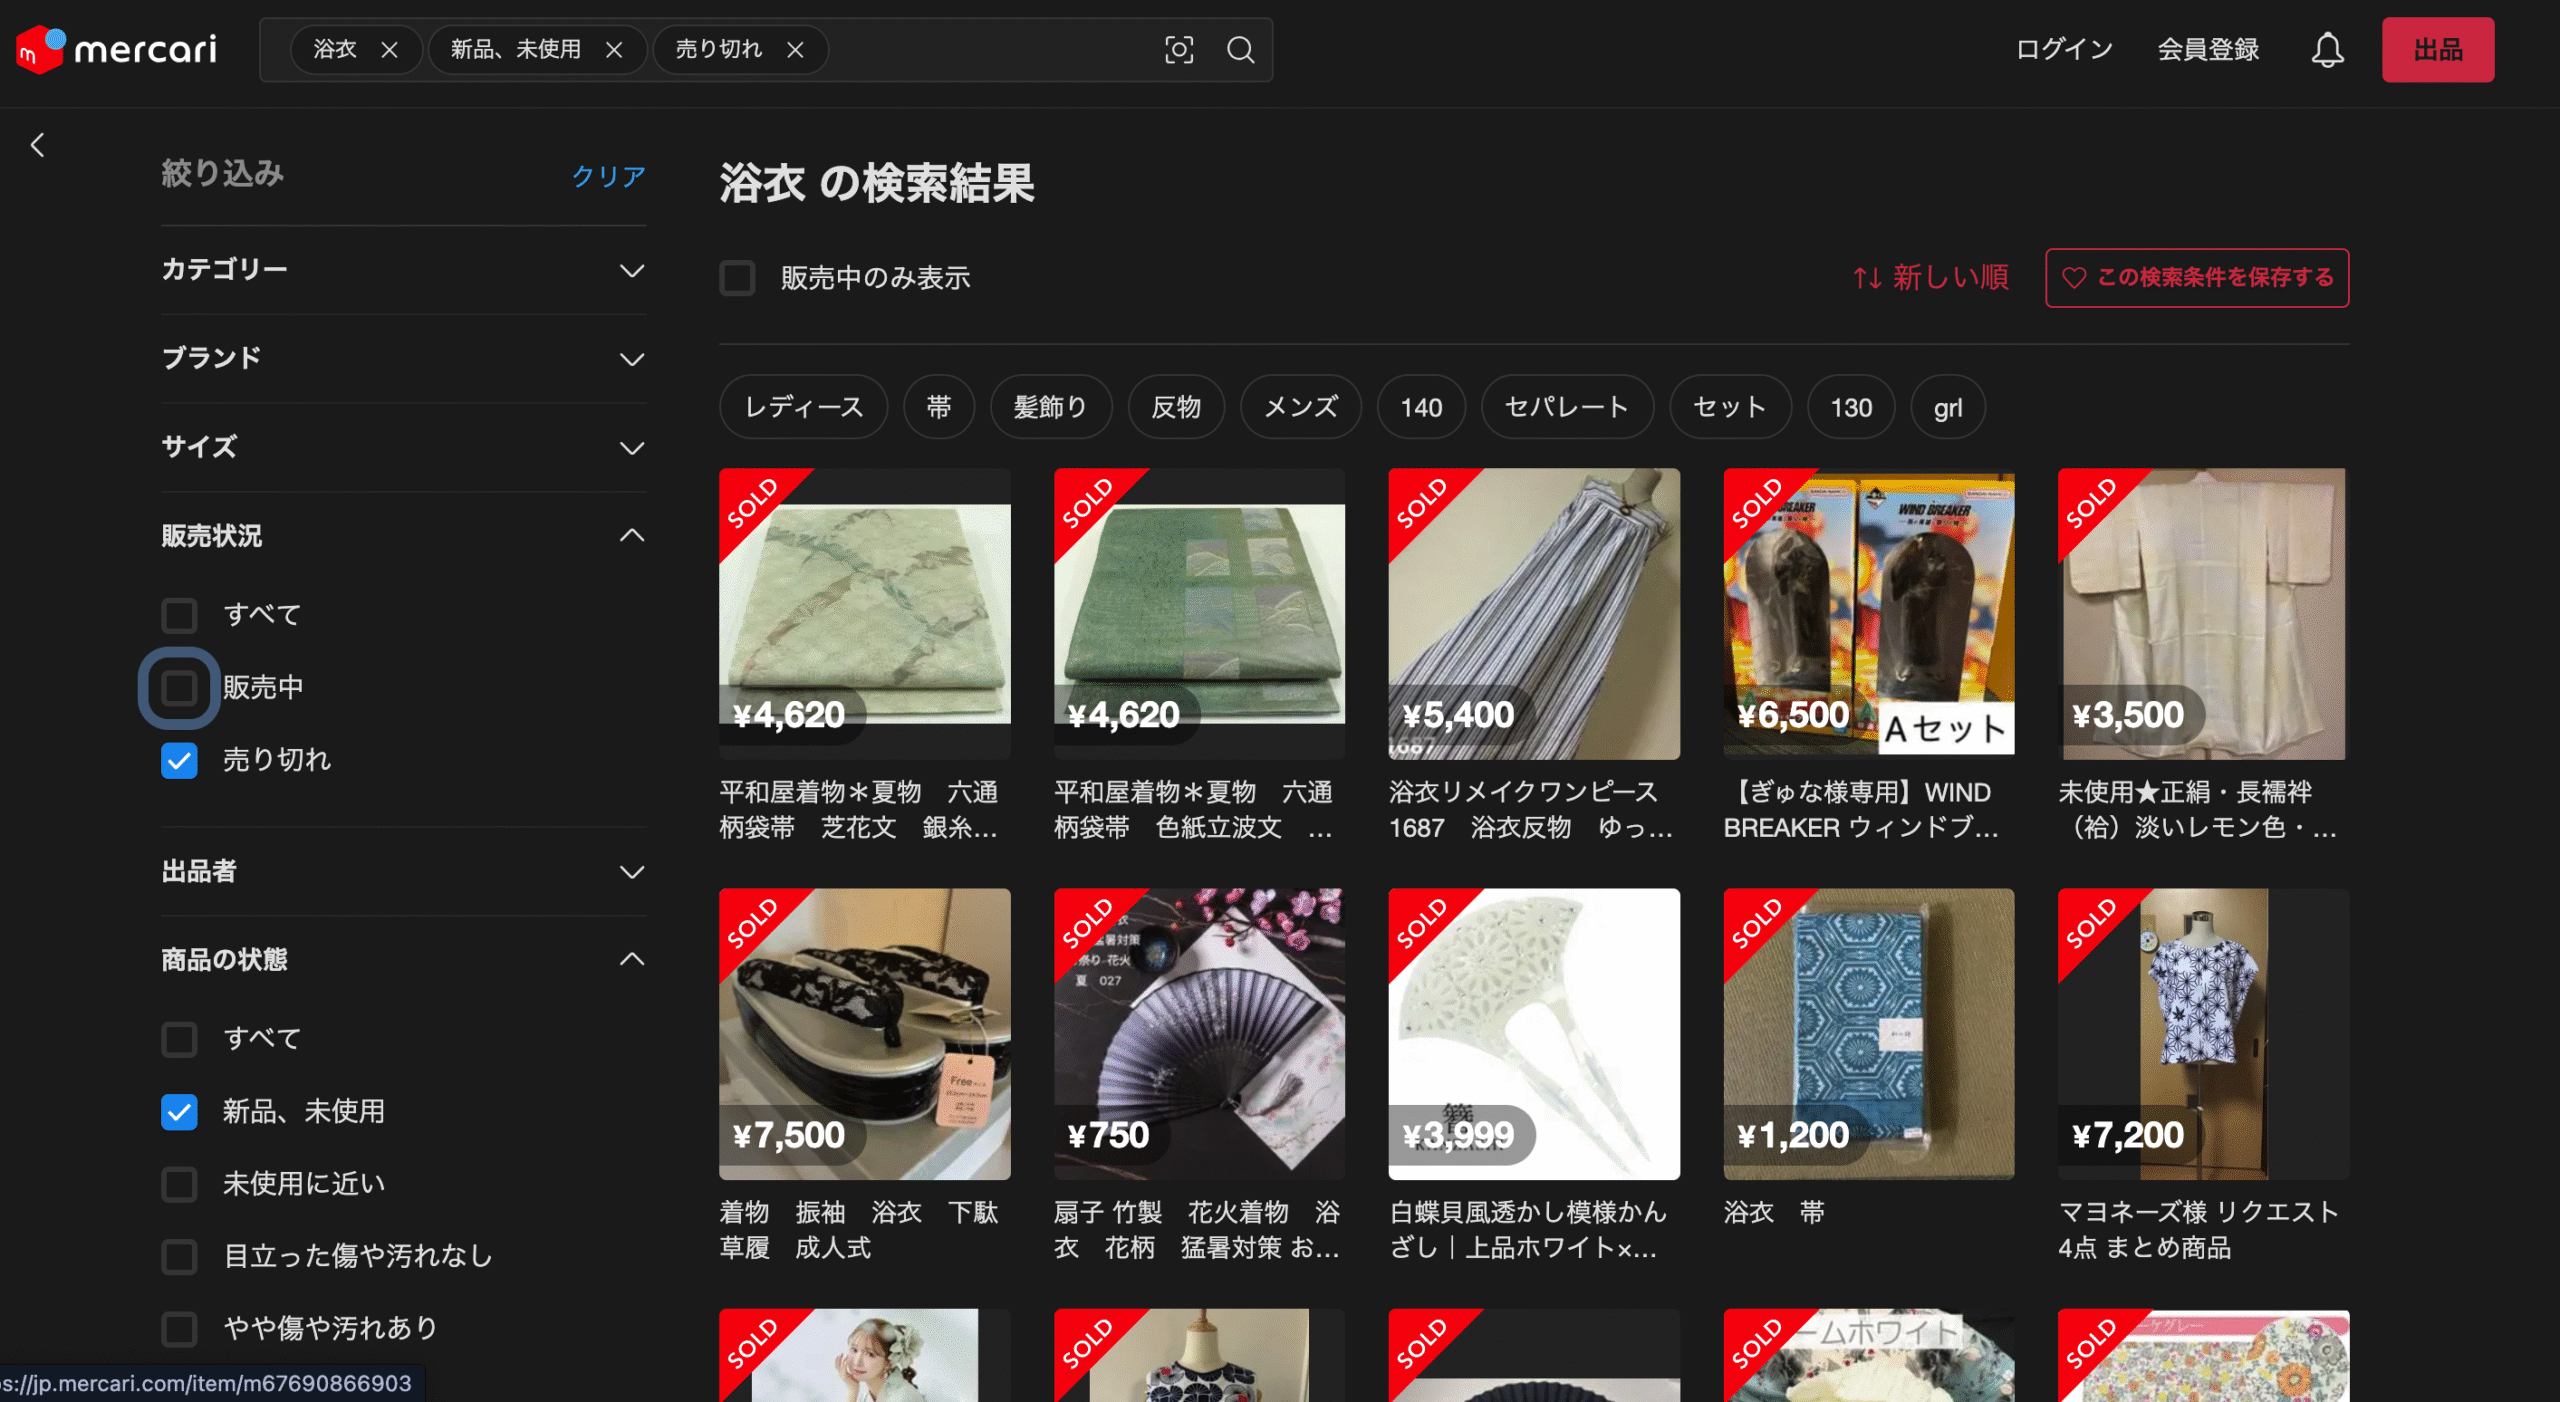Select the 帯 keyword chip
This screenshot has width=2560, height=1402.
pos(938,407)
